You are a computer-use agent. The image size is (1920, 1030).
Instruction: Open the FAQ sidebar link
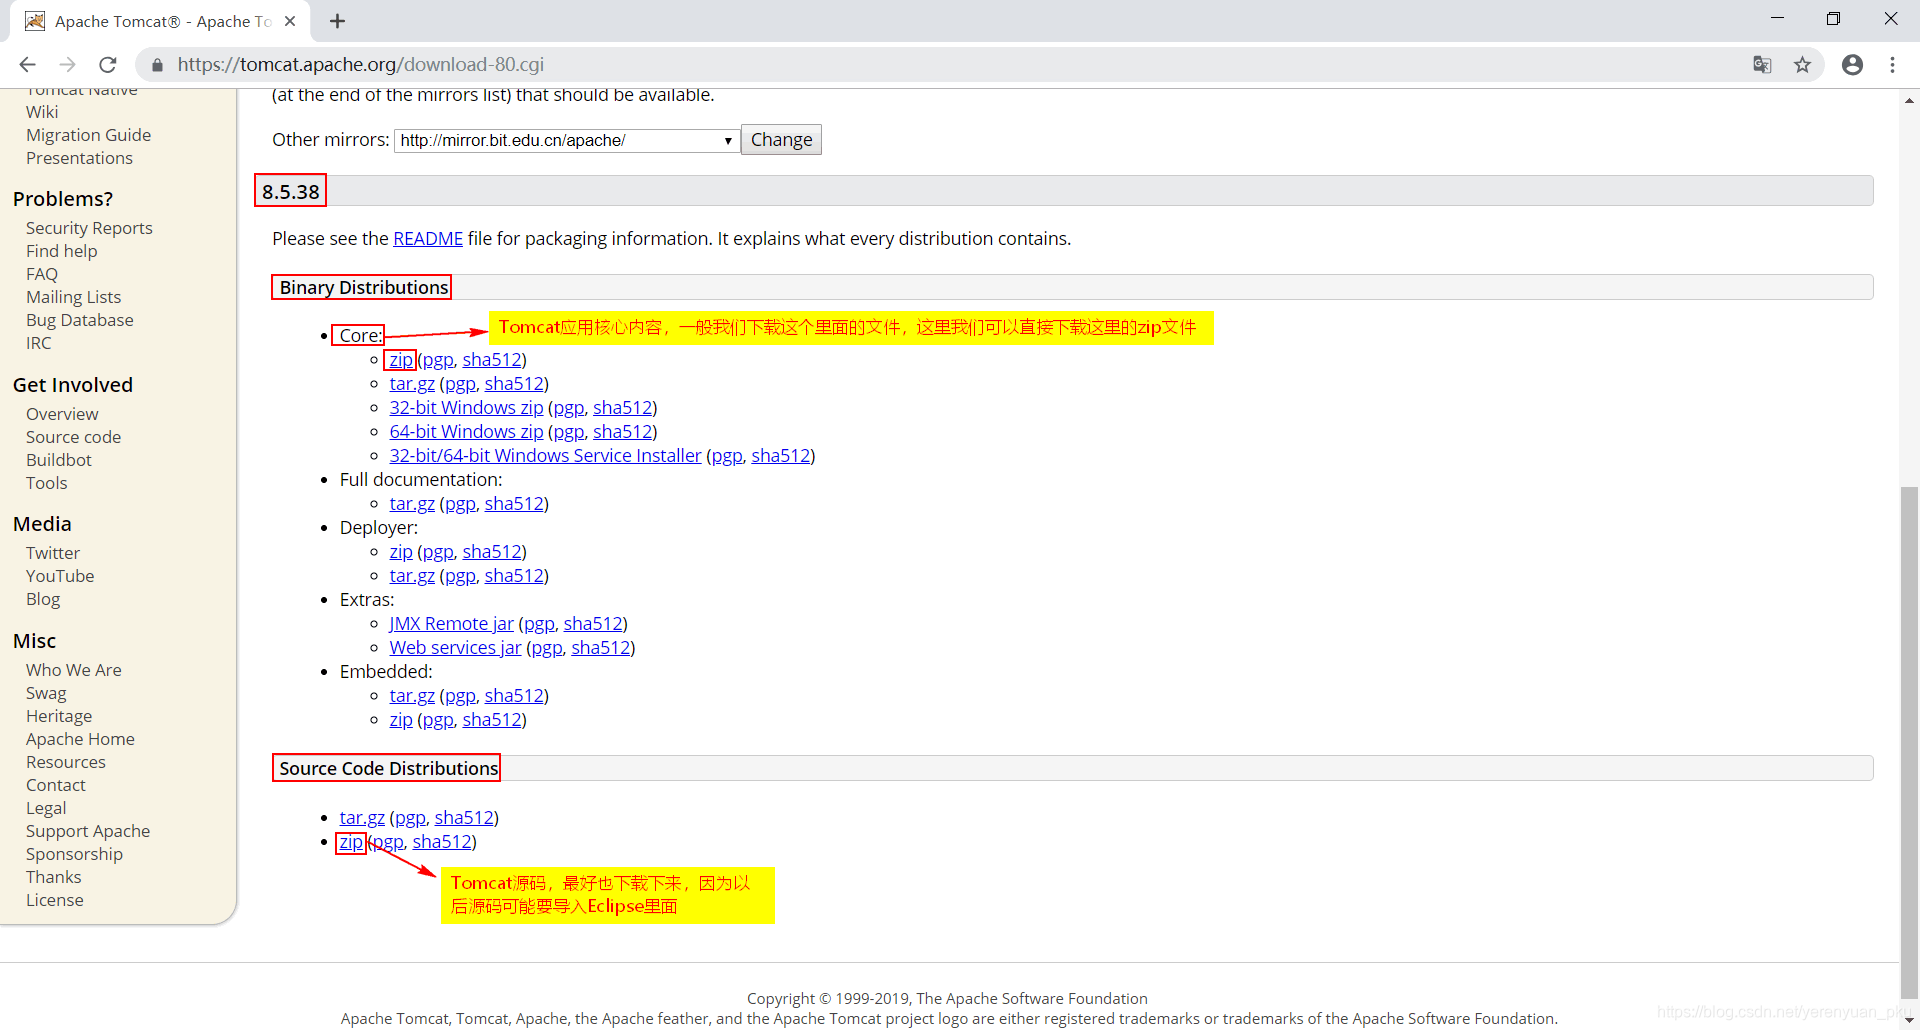pos(42,274)
